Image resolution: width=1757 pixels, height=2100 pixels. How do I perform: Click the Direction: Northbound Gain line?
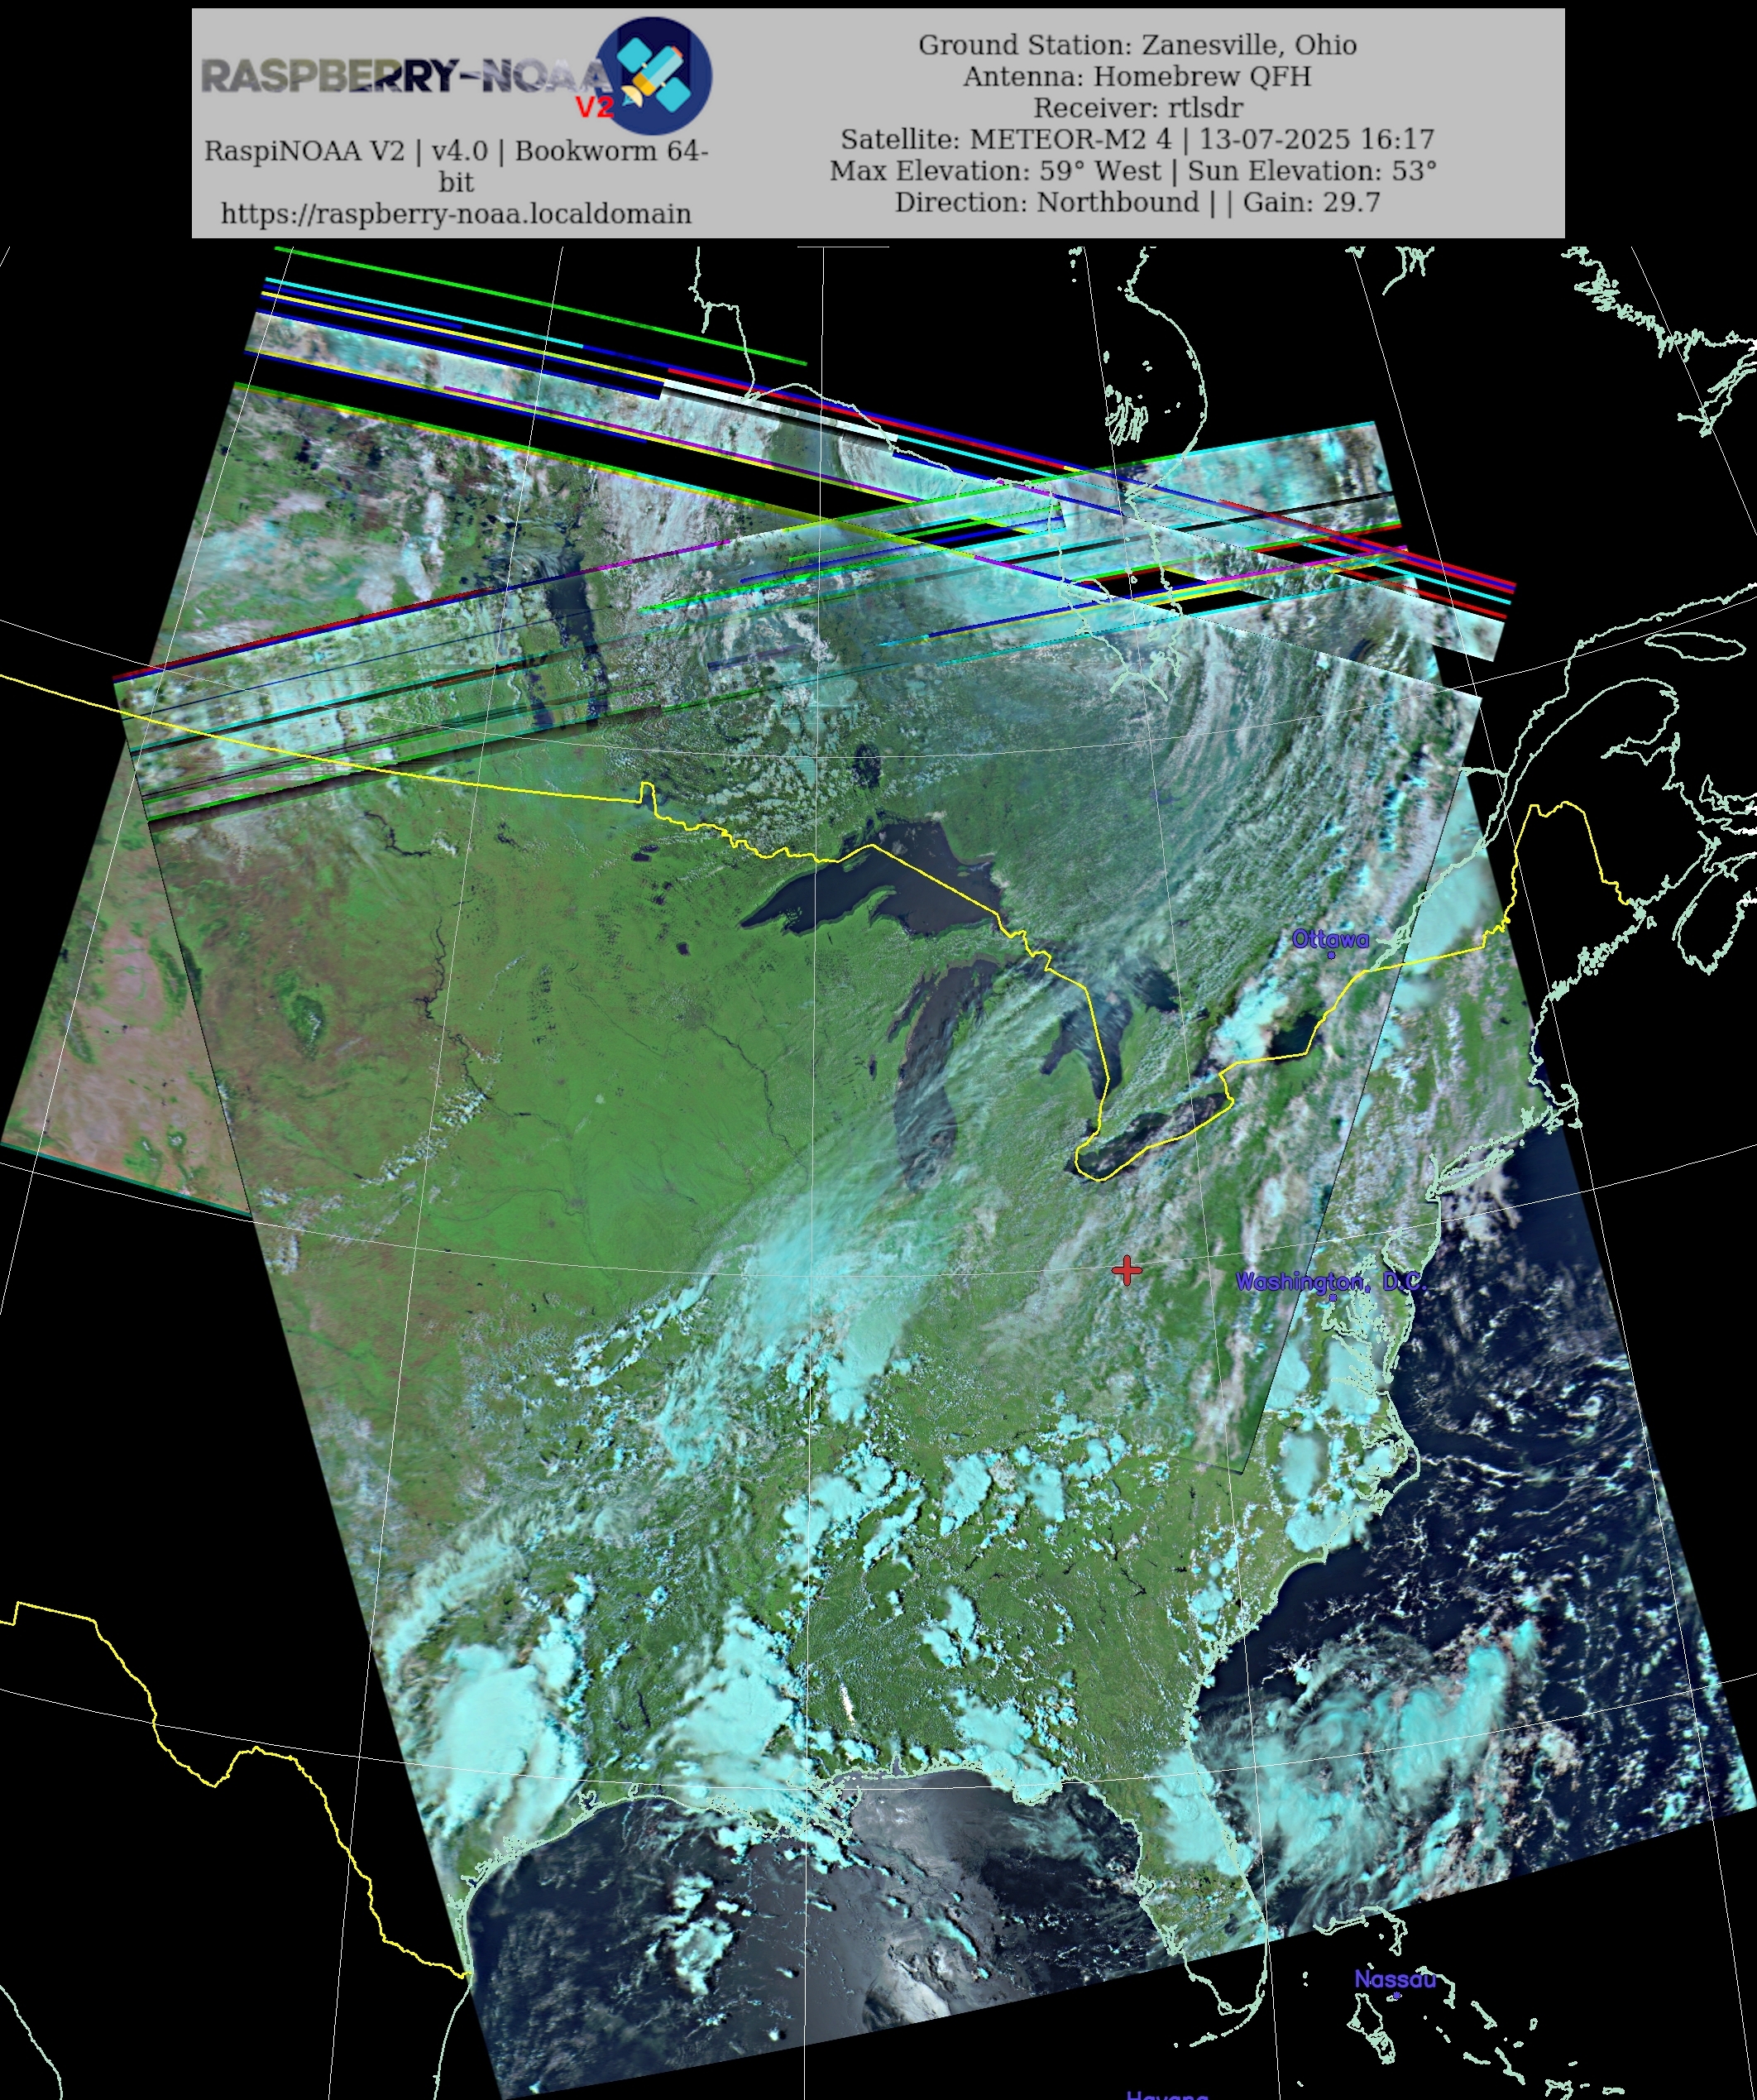click(1137, 202)
